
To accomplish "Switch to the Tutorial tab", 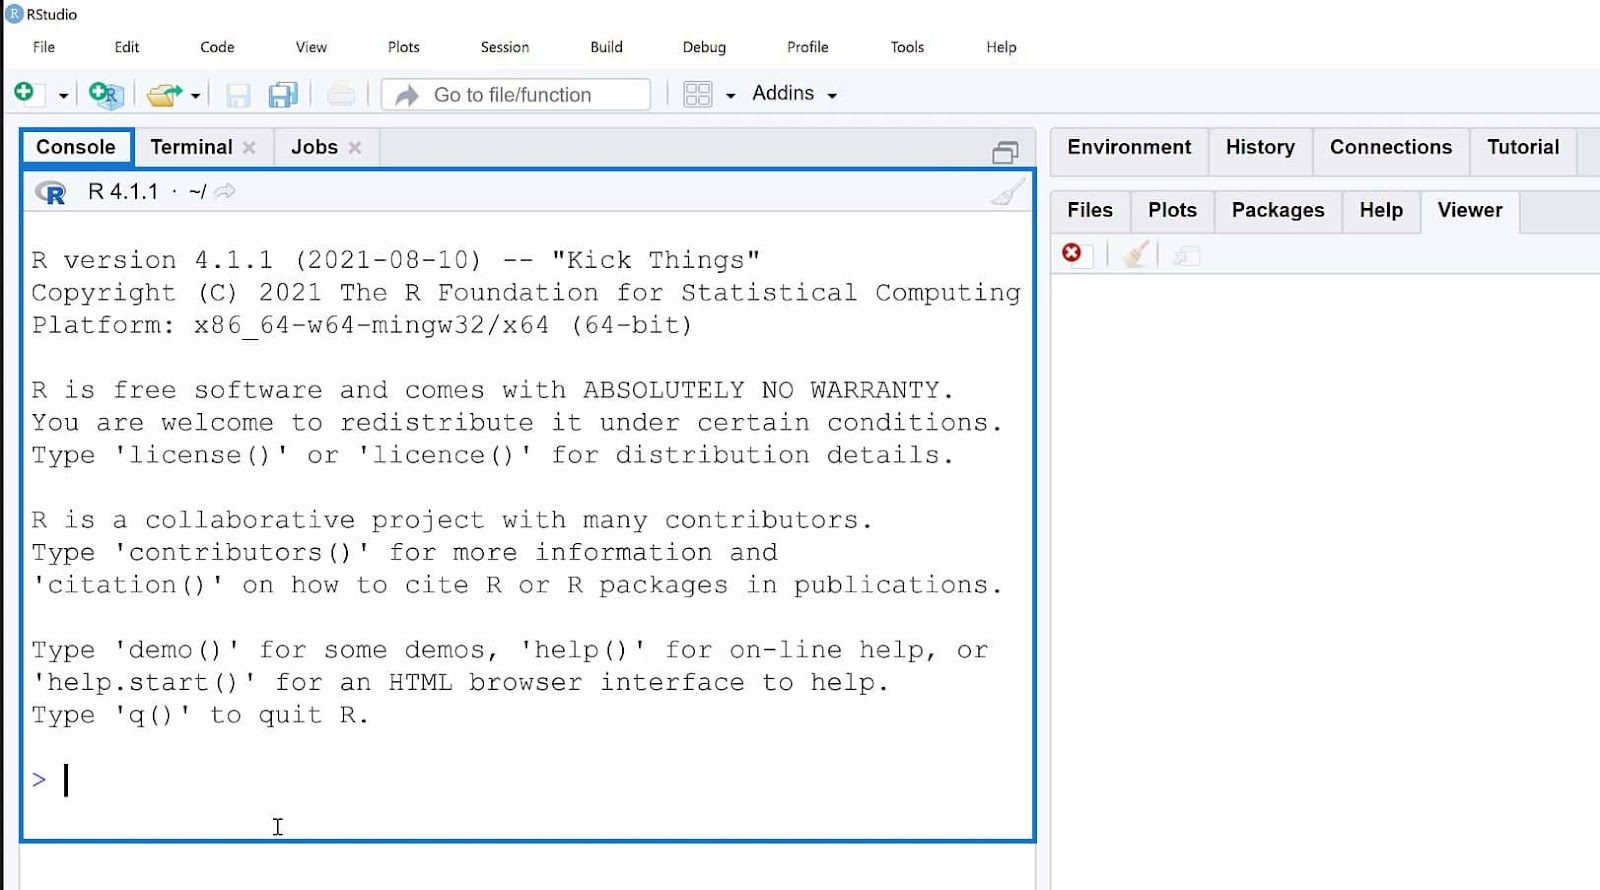I will pos(1523,147).
